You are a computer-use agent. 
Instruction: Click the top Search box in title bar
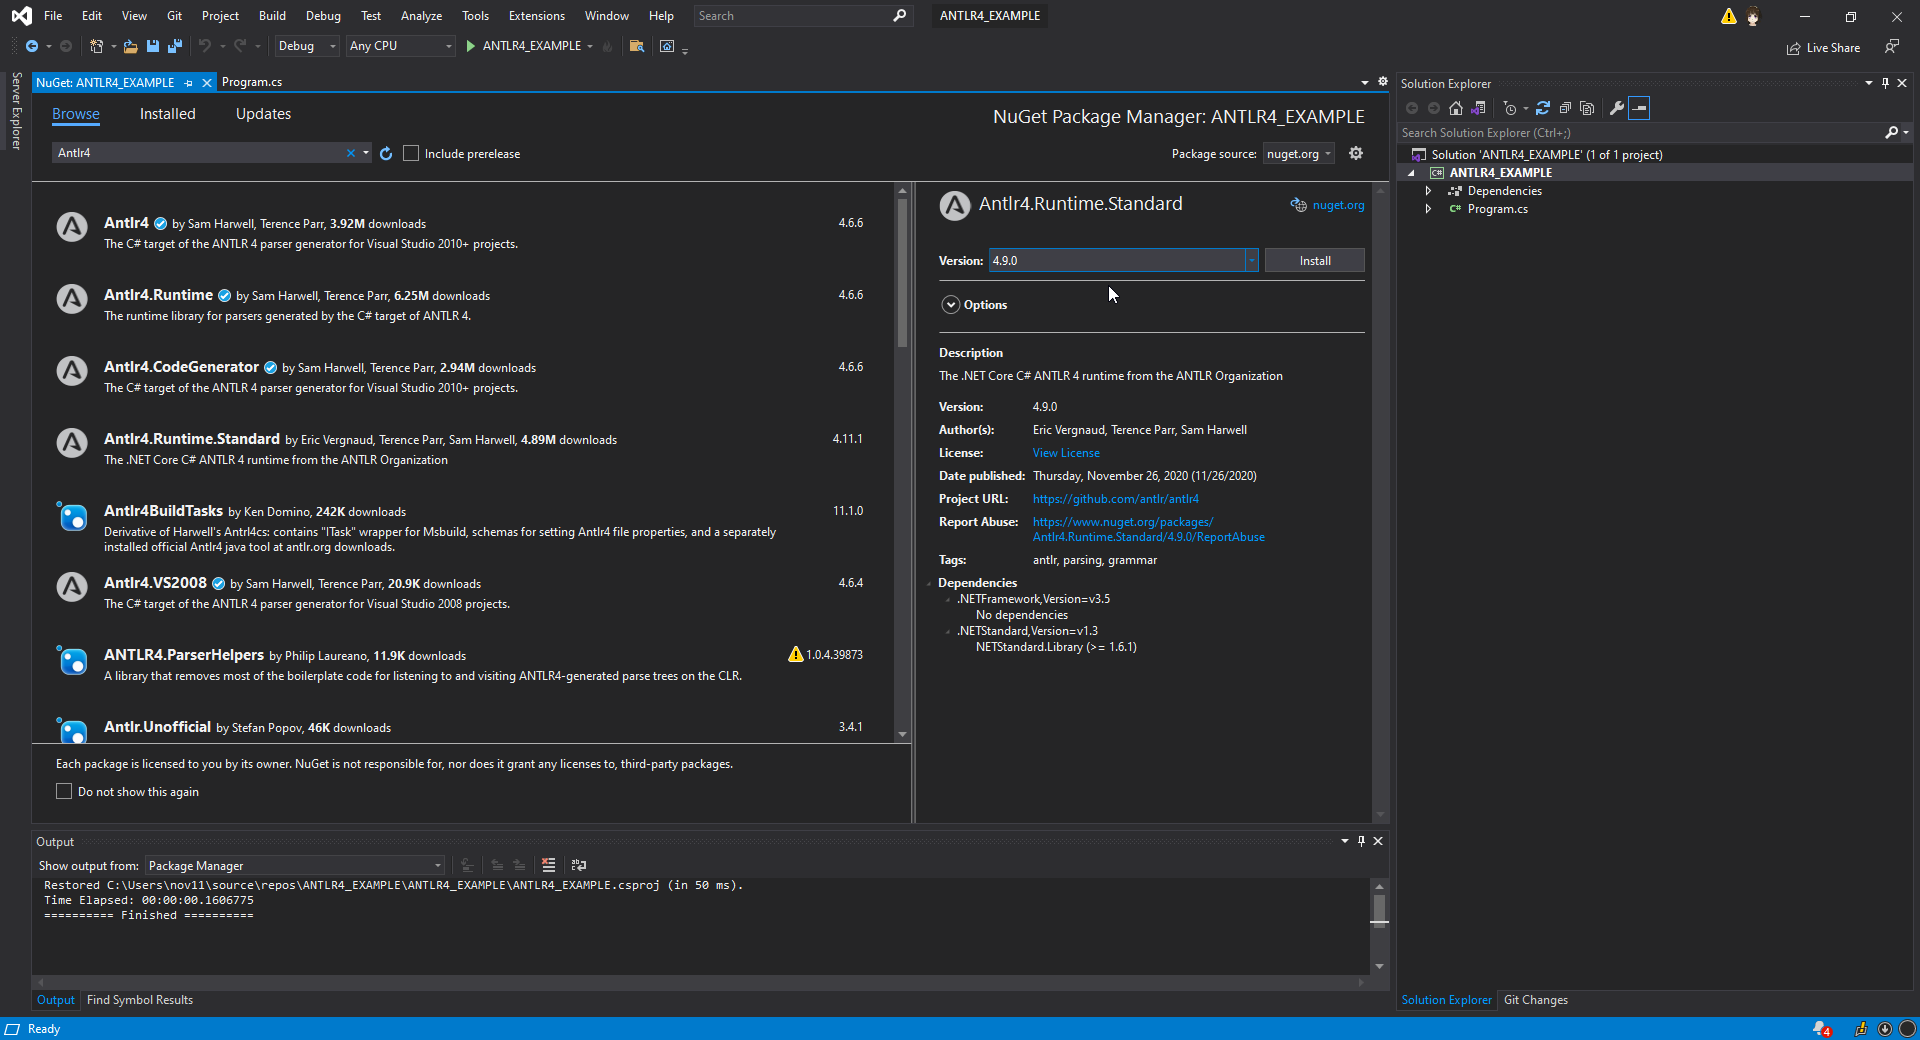(802, 16)
